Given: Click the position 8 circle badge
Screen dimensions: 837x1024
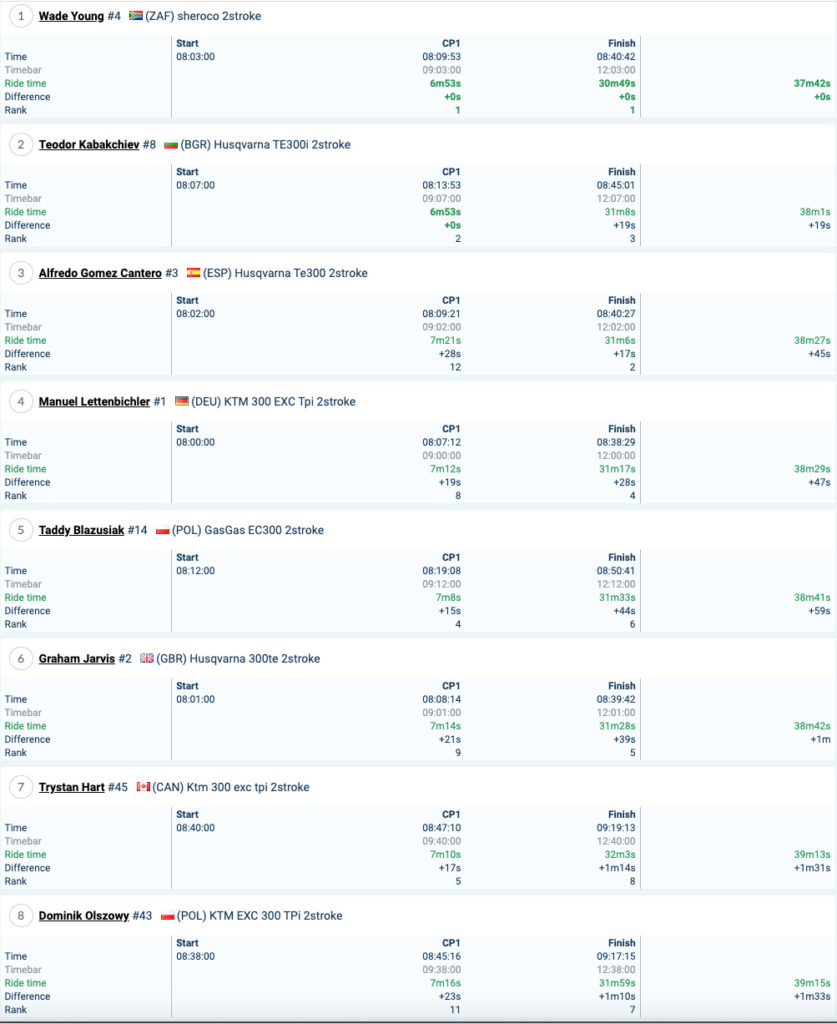Looking at the screenshot, I should pos(20,916).
